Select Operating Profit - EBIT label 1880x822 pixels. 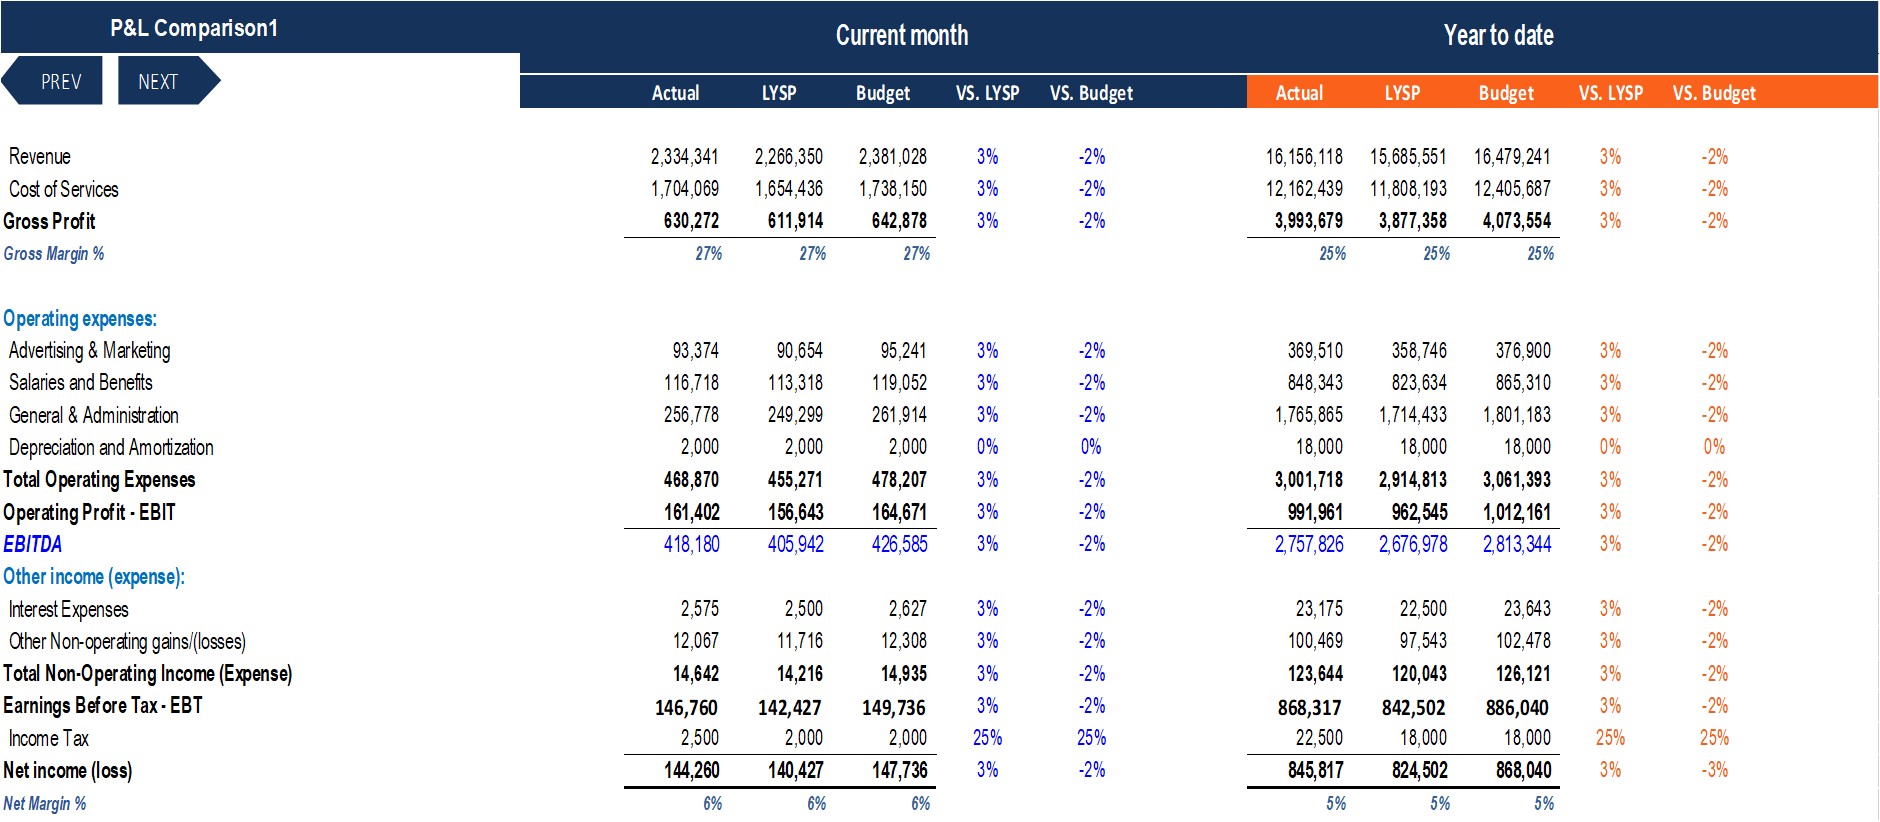click(89, 512)
